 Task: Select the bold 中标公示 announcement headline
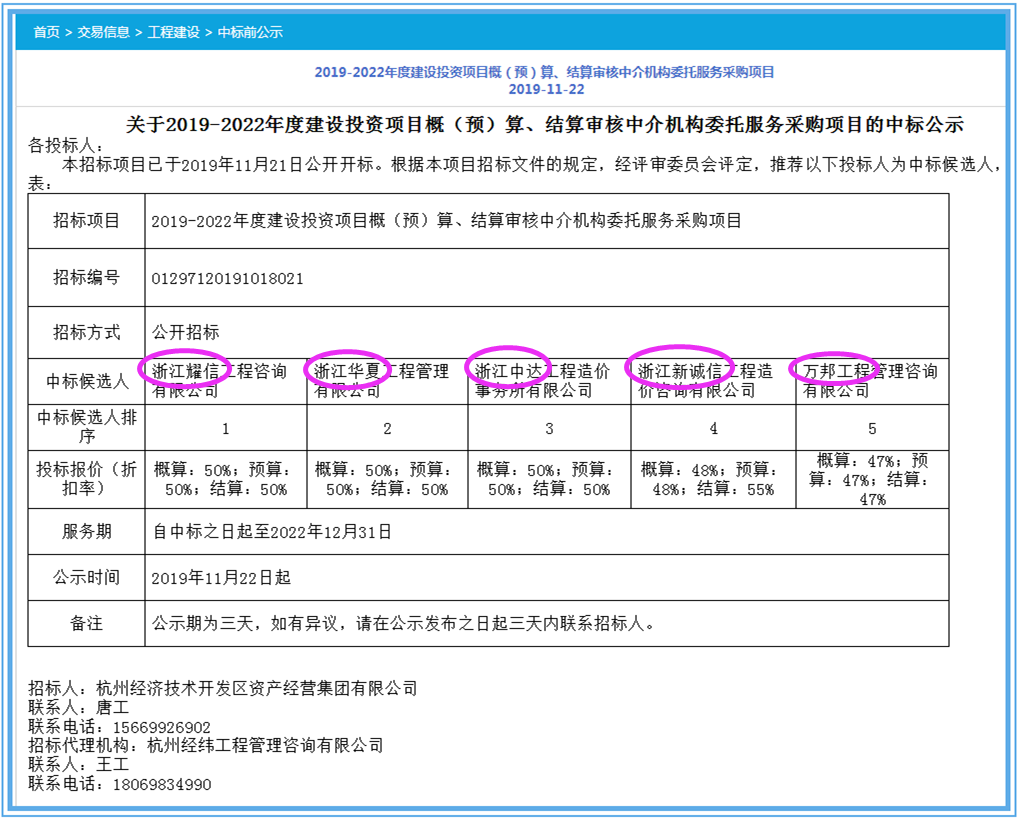(545, 125)
